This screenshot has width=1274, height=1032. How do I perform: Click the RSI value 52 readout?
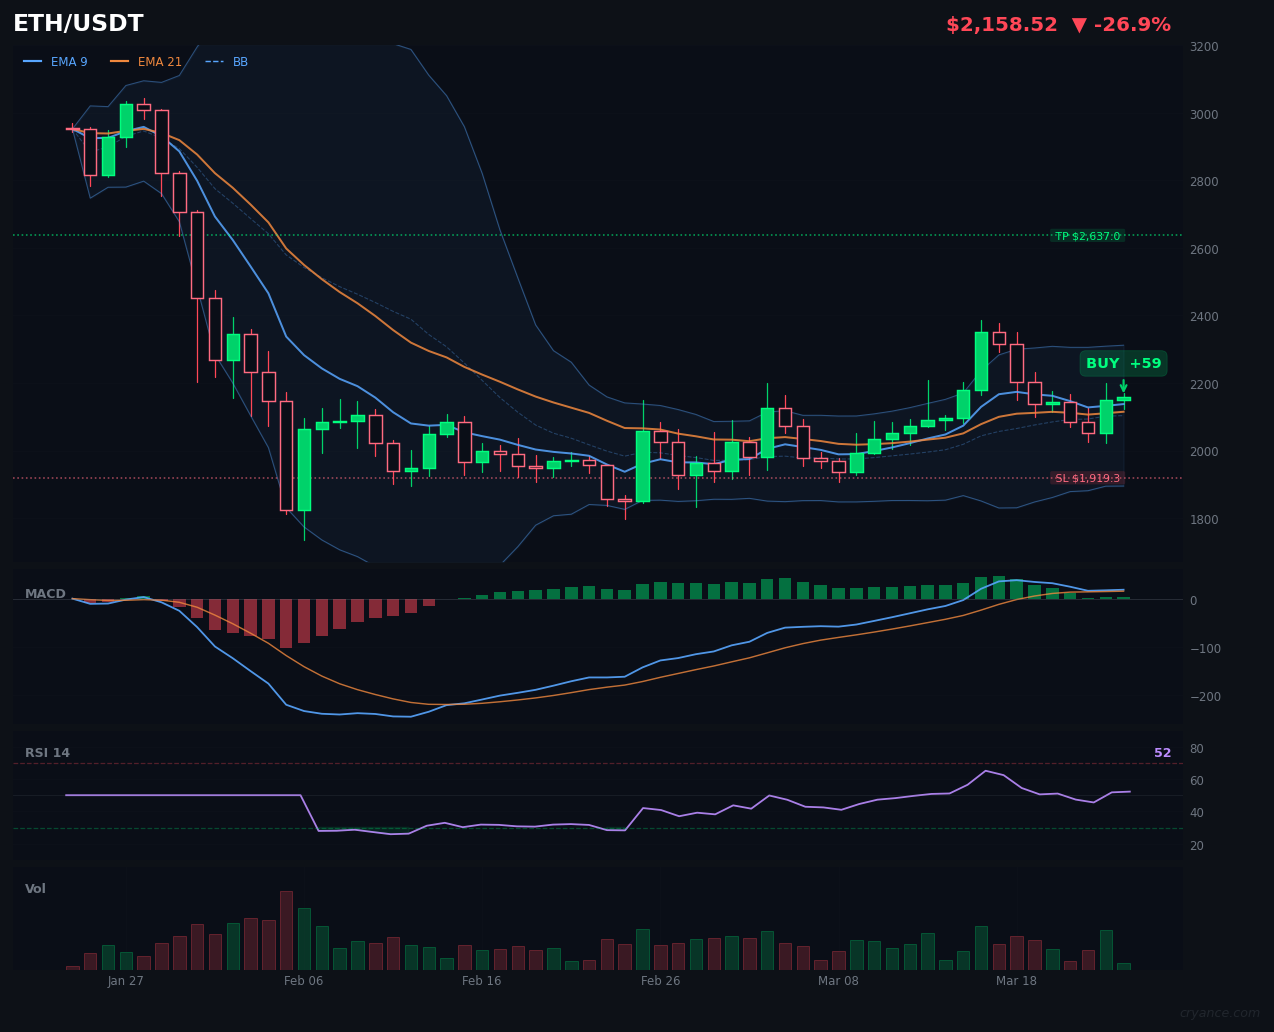coord(1162,752)
